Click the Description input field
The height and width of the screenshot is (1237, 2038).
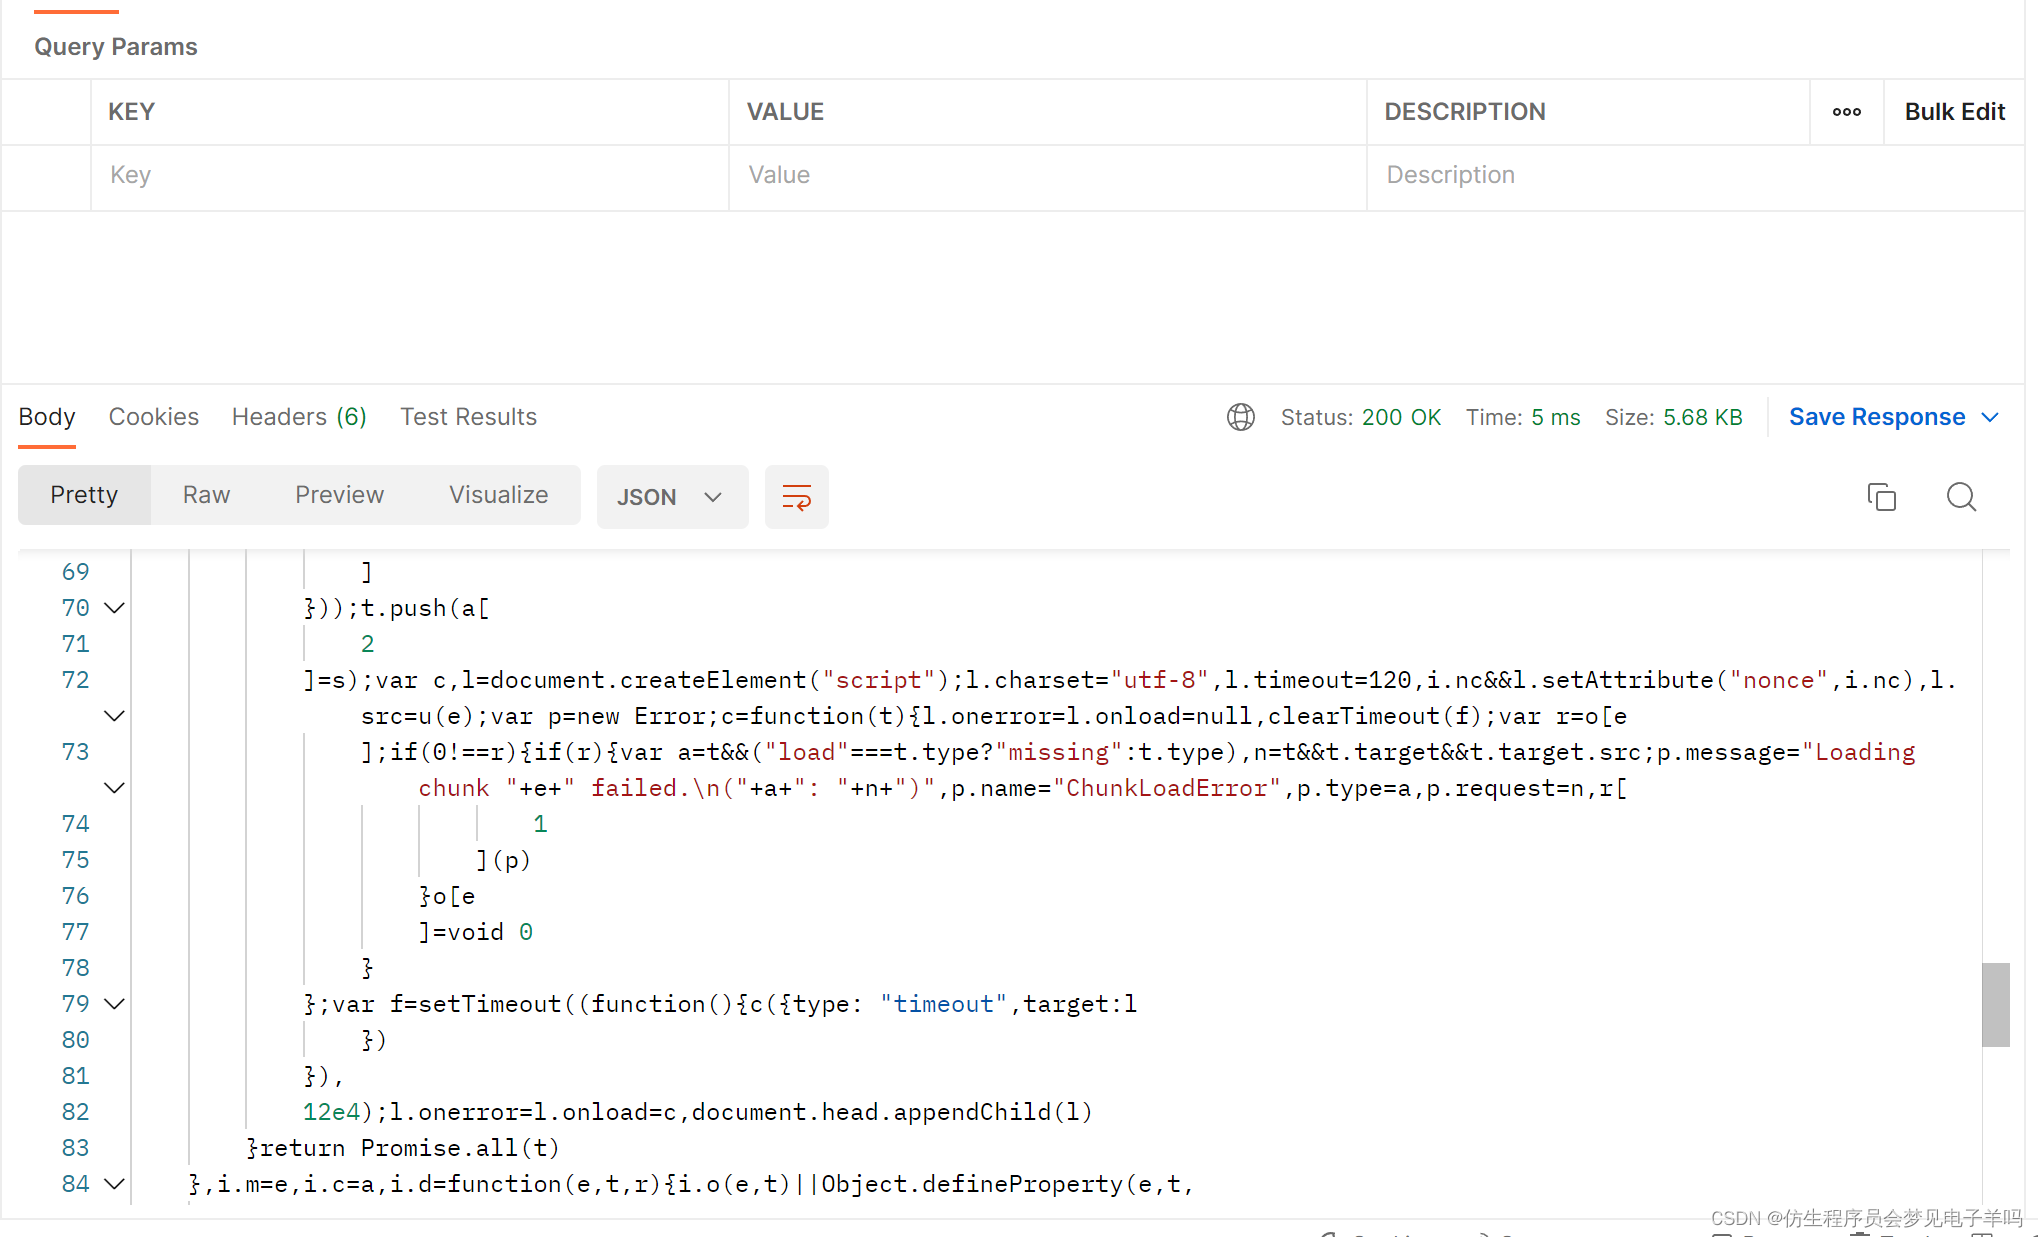1696,176
